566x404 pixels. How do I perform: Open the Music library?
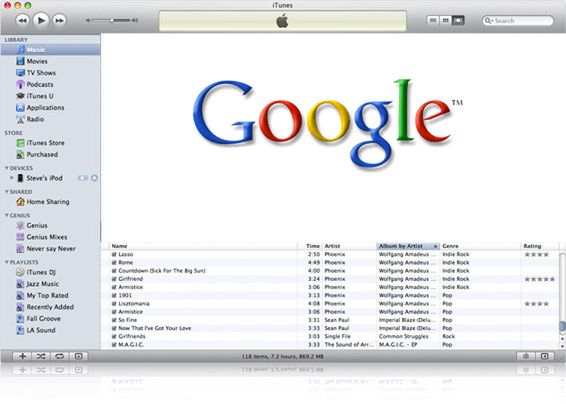point(51,49)
